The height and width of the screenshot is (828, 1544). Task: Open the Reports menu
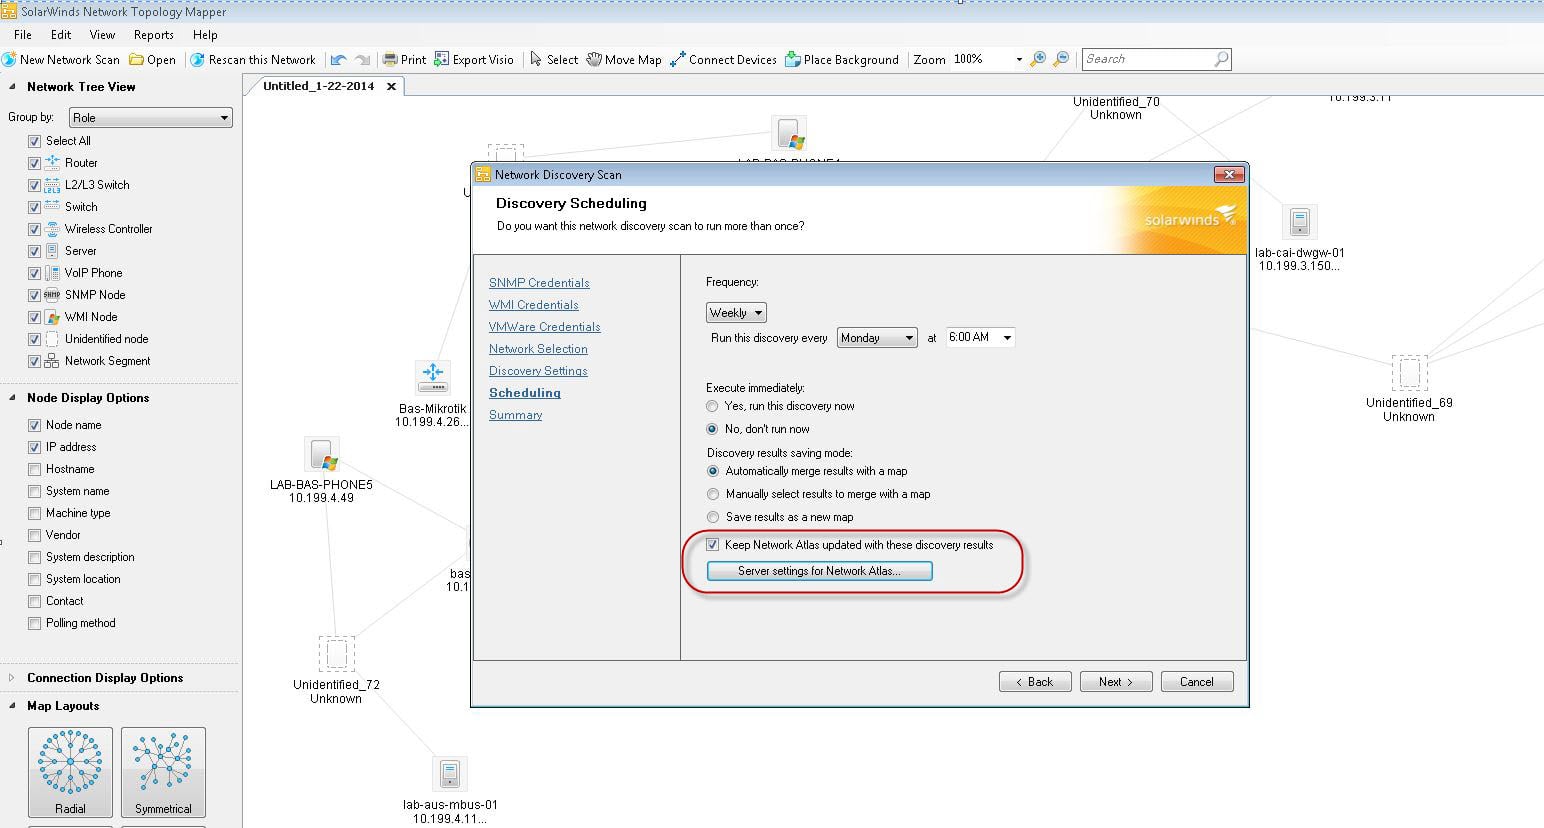point(153,35)
